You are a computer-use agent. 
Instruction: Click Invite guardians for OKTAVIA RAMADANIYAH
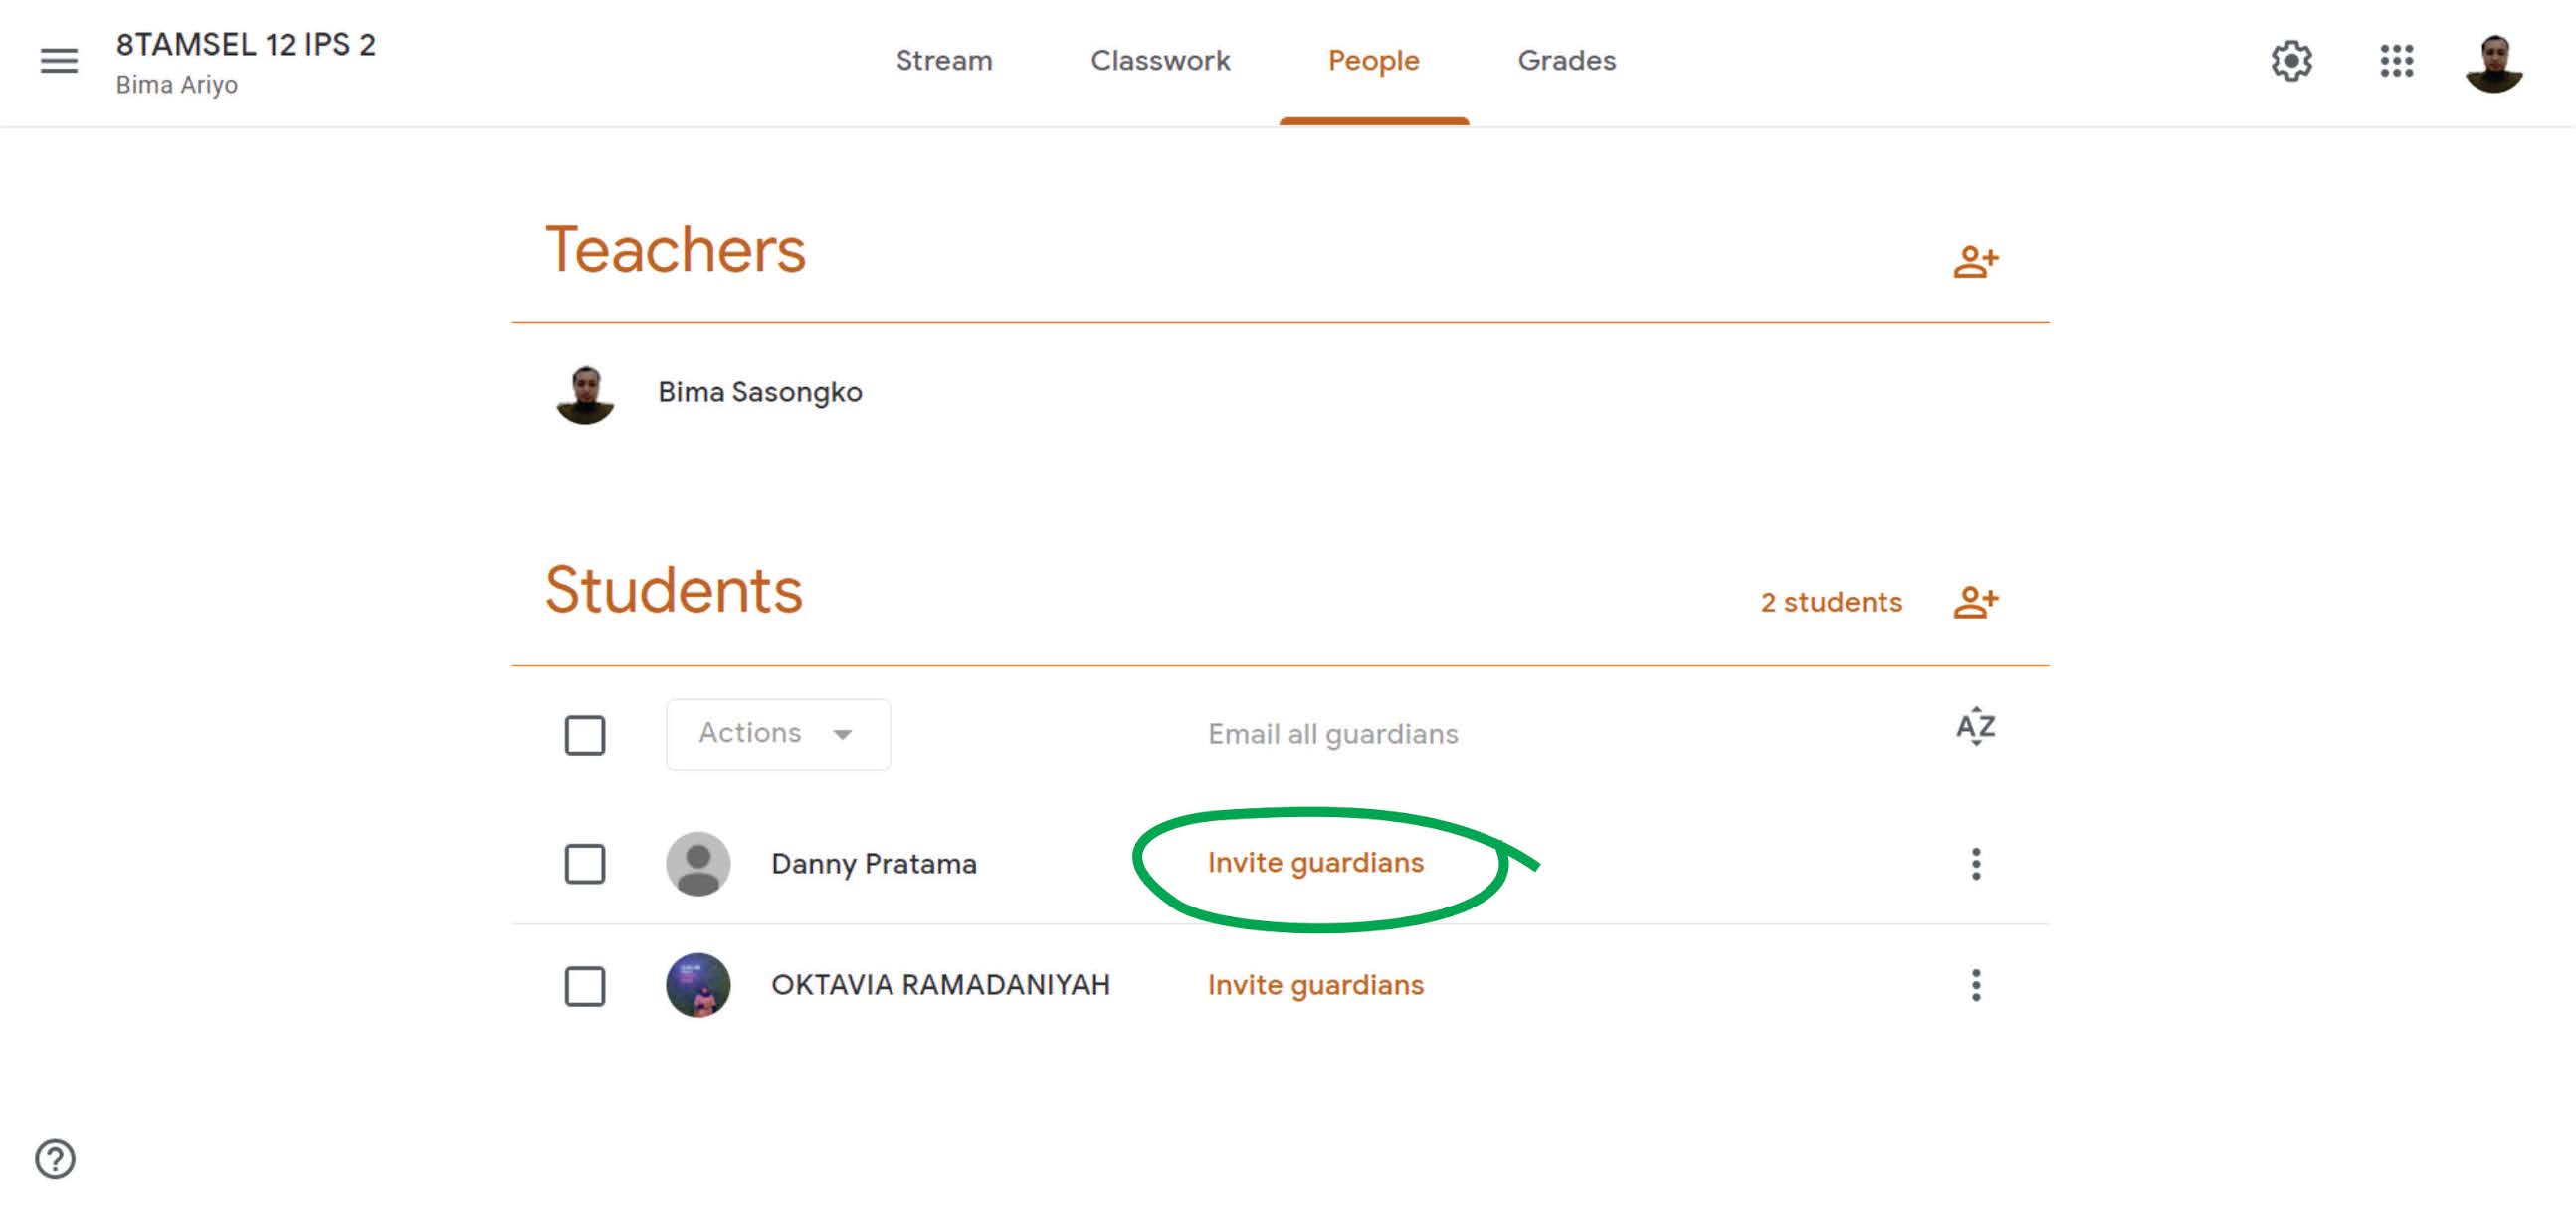click(1315, 986)
